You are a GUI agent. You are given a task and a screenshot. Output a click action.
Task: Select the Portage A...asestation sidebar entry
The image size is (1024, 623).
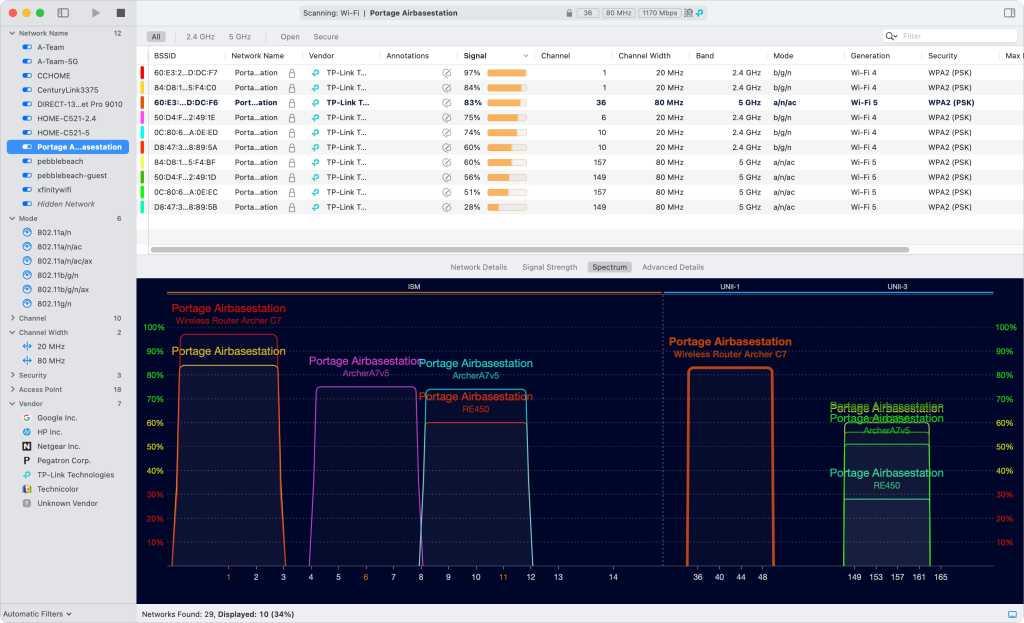click(68, 147)
